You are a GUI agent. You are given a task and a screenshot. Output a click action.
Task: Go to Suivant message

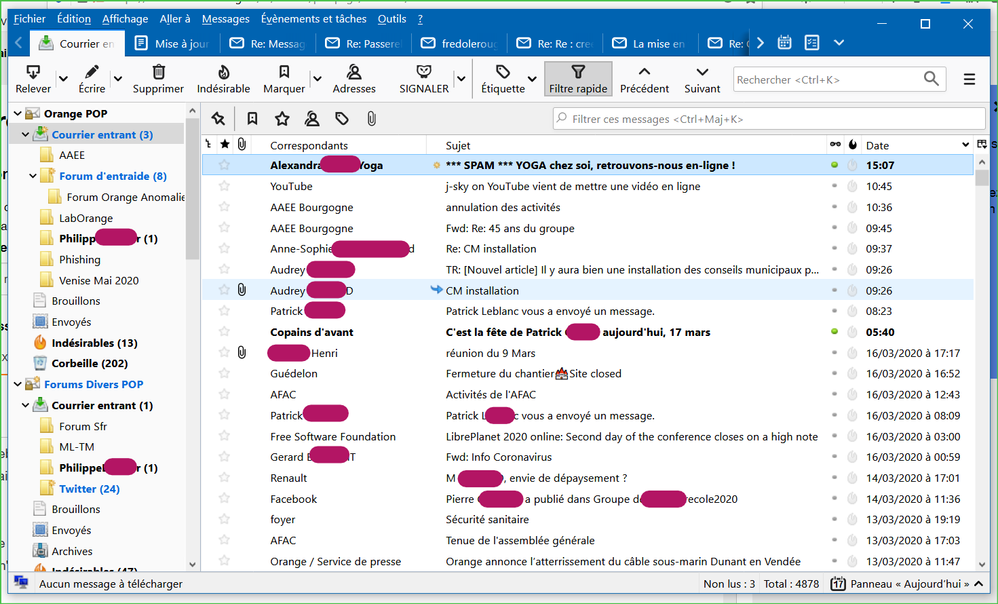[702, 80]
